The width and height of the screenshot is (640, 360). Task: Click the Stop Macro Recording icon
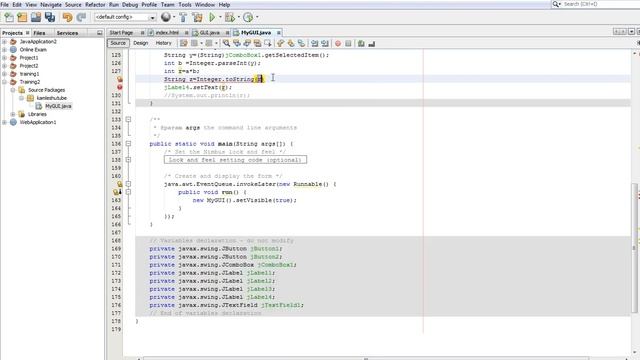348,43
